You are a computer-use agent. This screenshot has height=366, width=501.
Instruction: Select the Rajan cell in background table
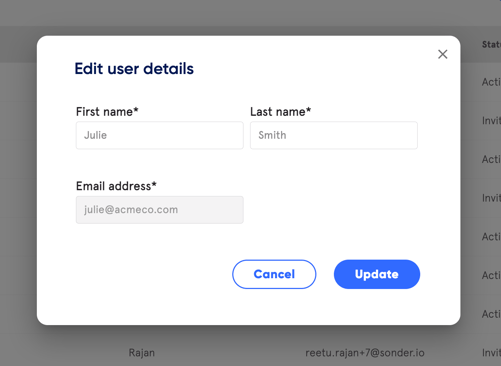coord(142,353)
